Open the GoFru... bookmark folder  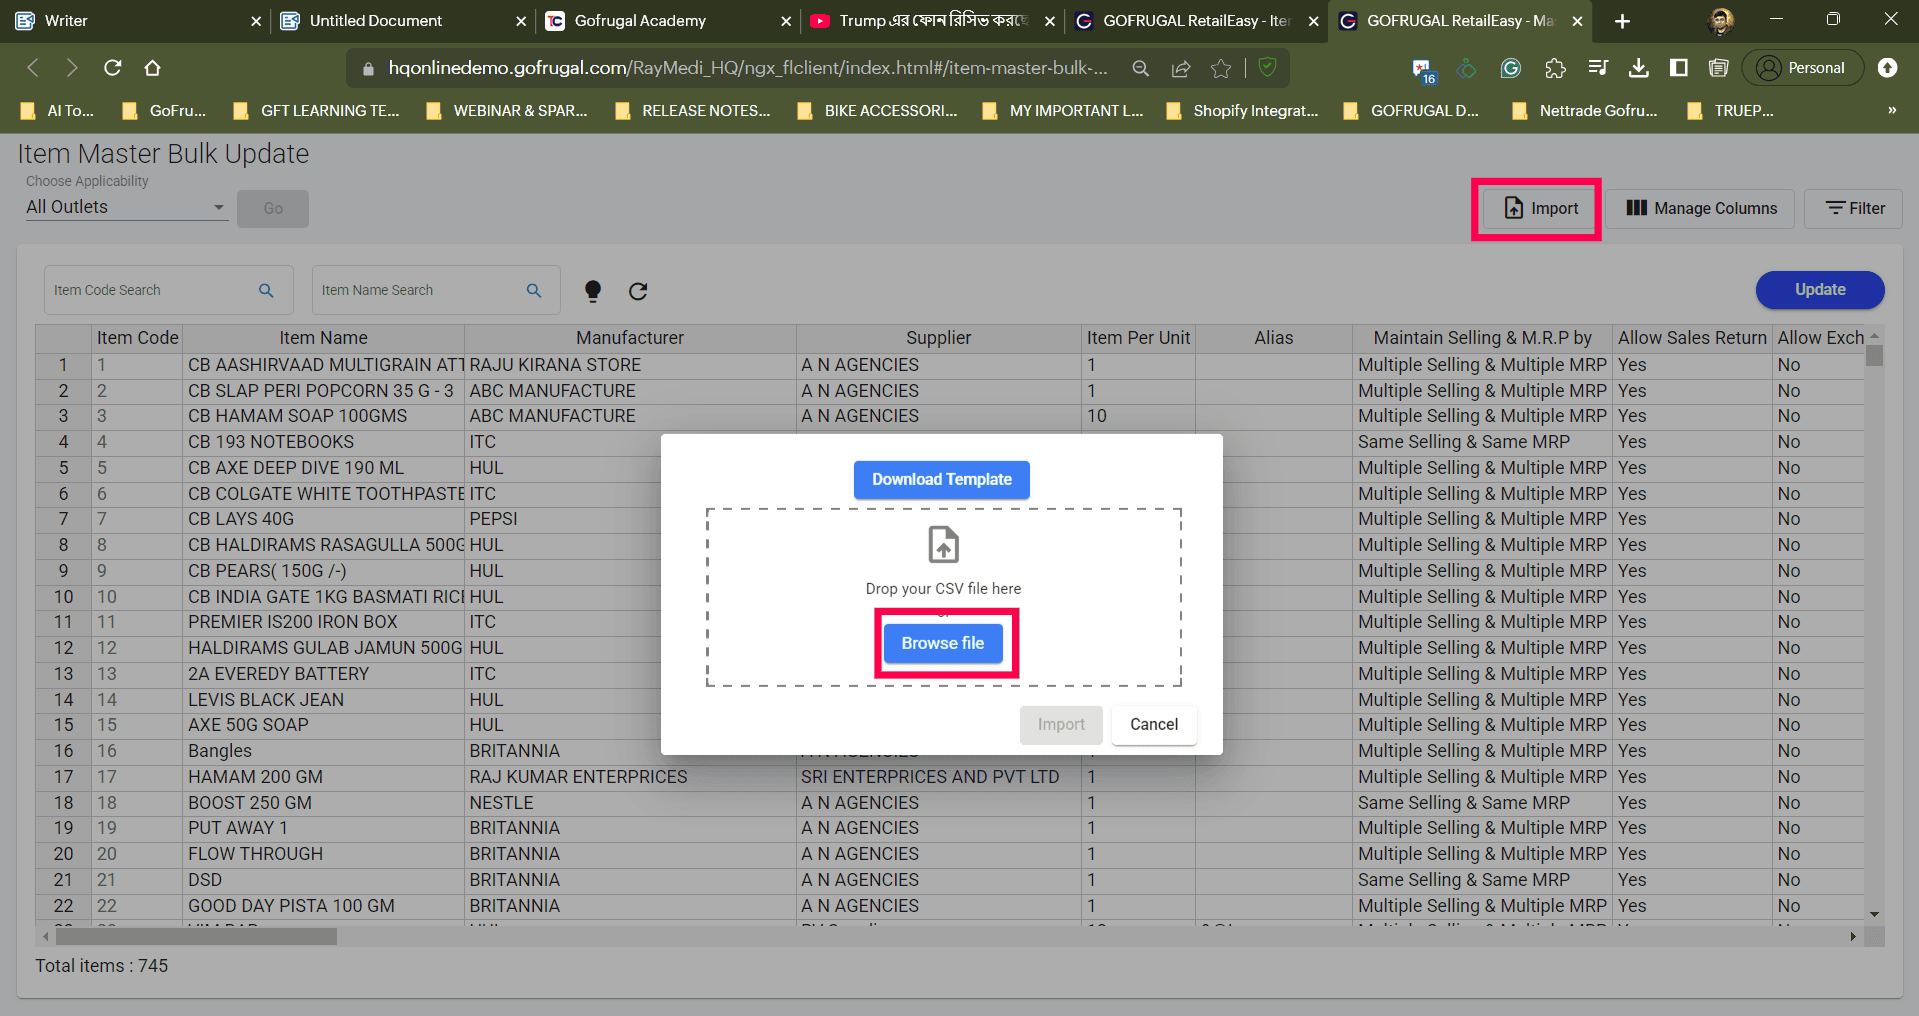tap(164, 110)
